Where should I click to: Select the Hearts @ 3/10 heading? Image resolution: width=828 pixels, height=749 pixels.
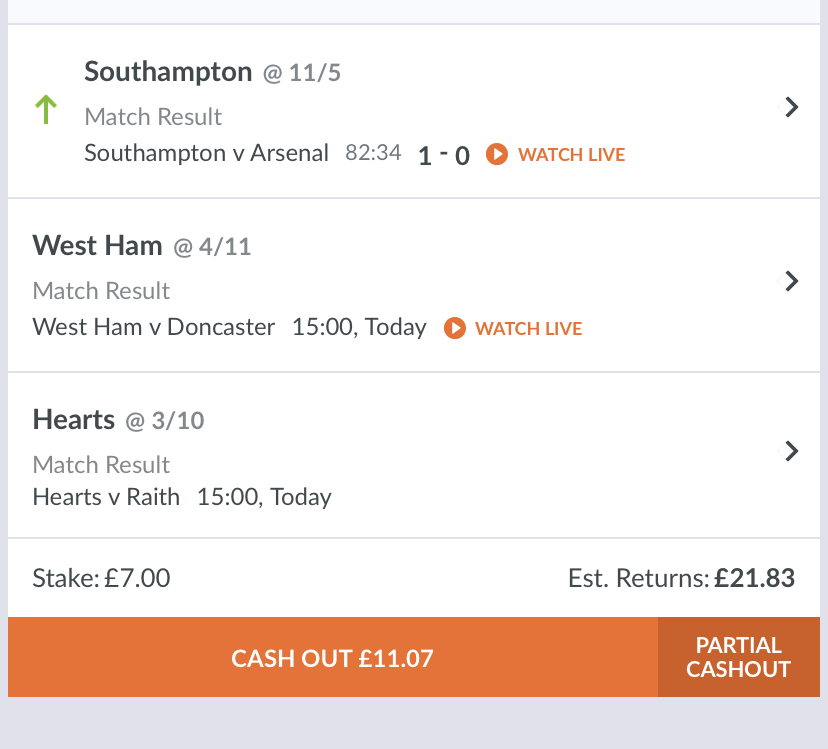point(118,420)
